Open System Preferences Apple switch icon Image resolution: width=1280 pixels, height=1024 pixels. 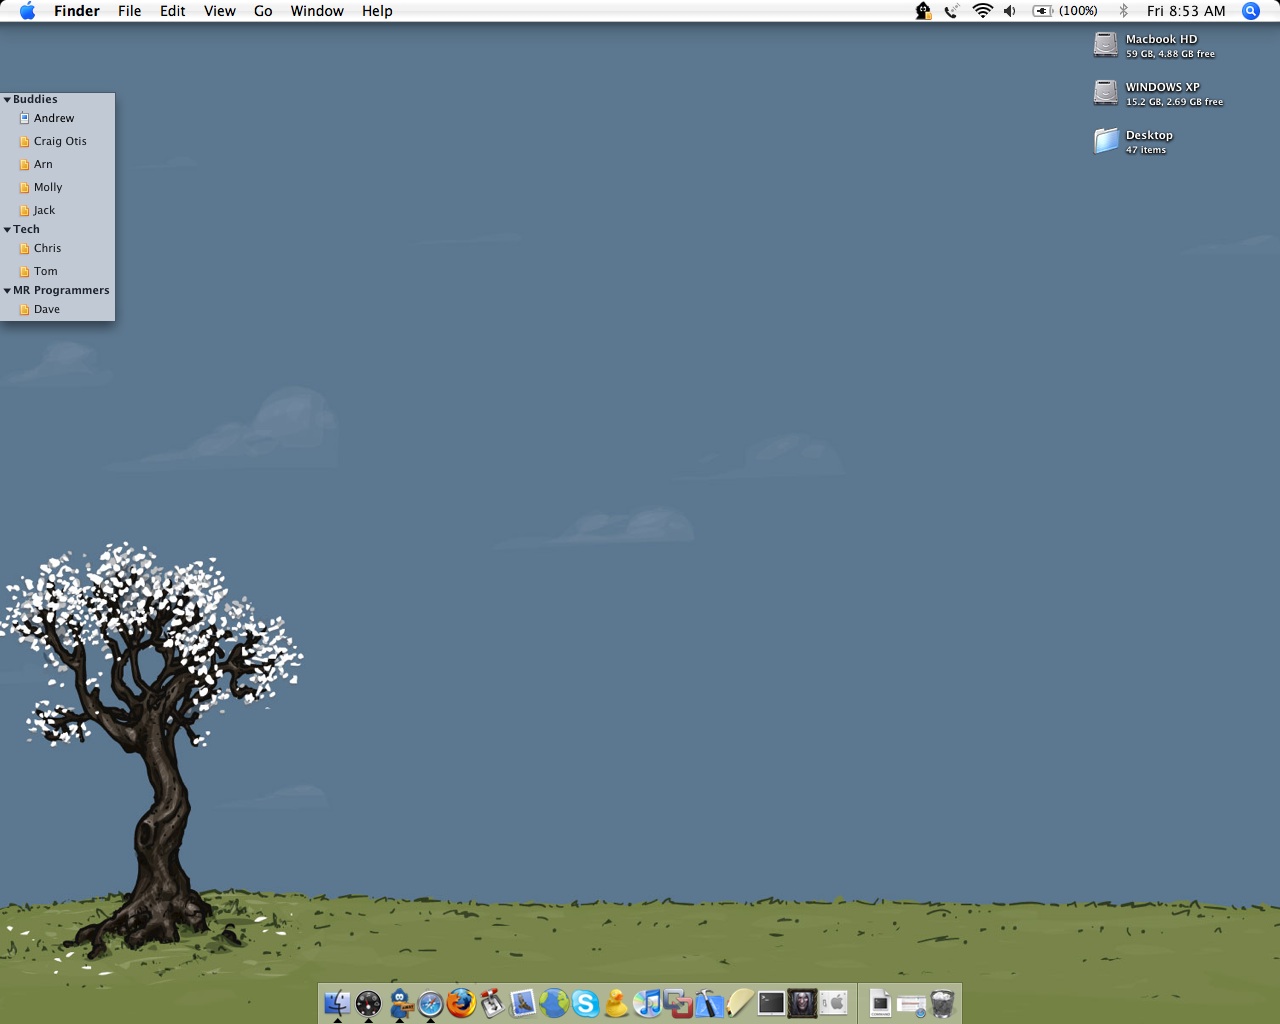[x=833, y=1002]
